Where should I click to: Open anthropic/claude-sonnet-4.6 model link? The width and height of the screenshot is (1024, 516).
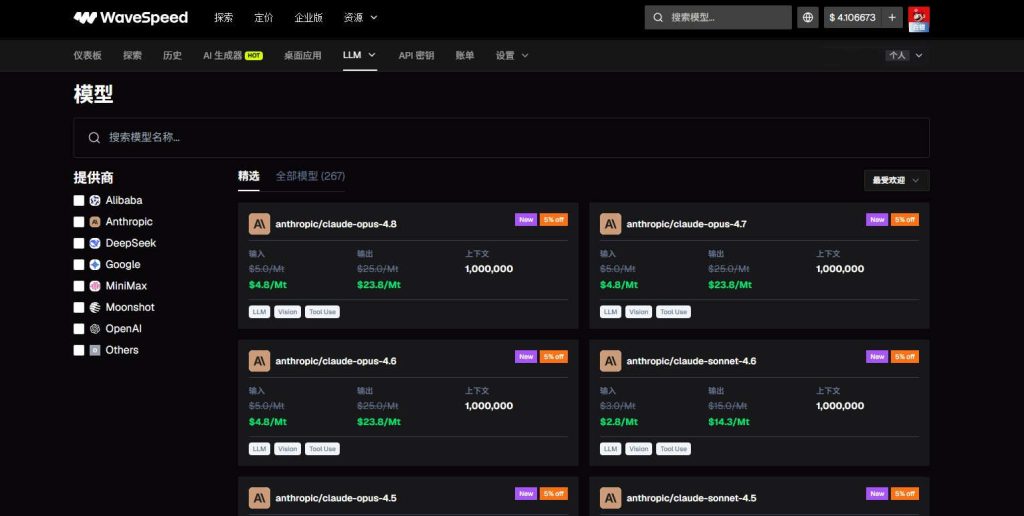click(691, 361)
